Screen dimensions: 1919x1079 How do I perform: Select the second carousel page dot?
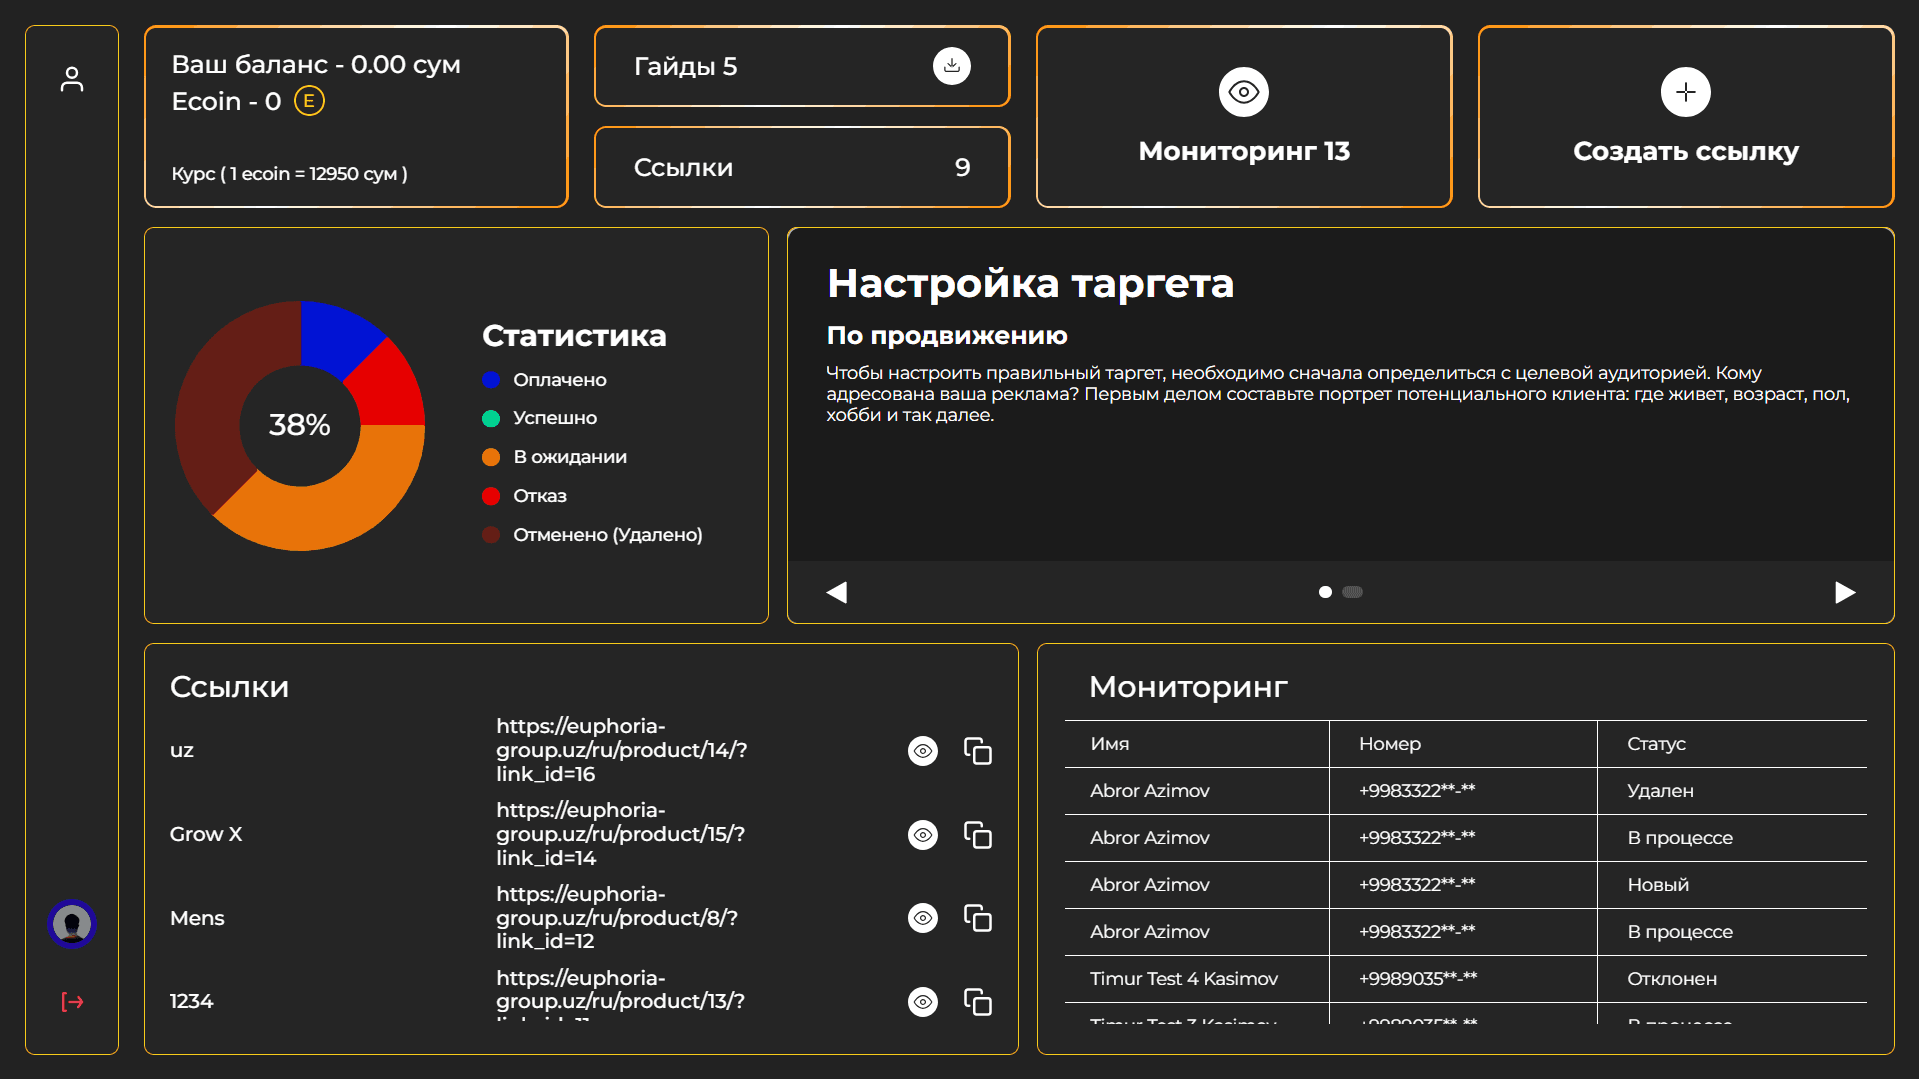[1352, 592]
